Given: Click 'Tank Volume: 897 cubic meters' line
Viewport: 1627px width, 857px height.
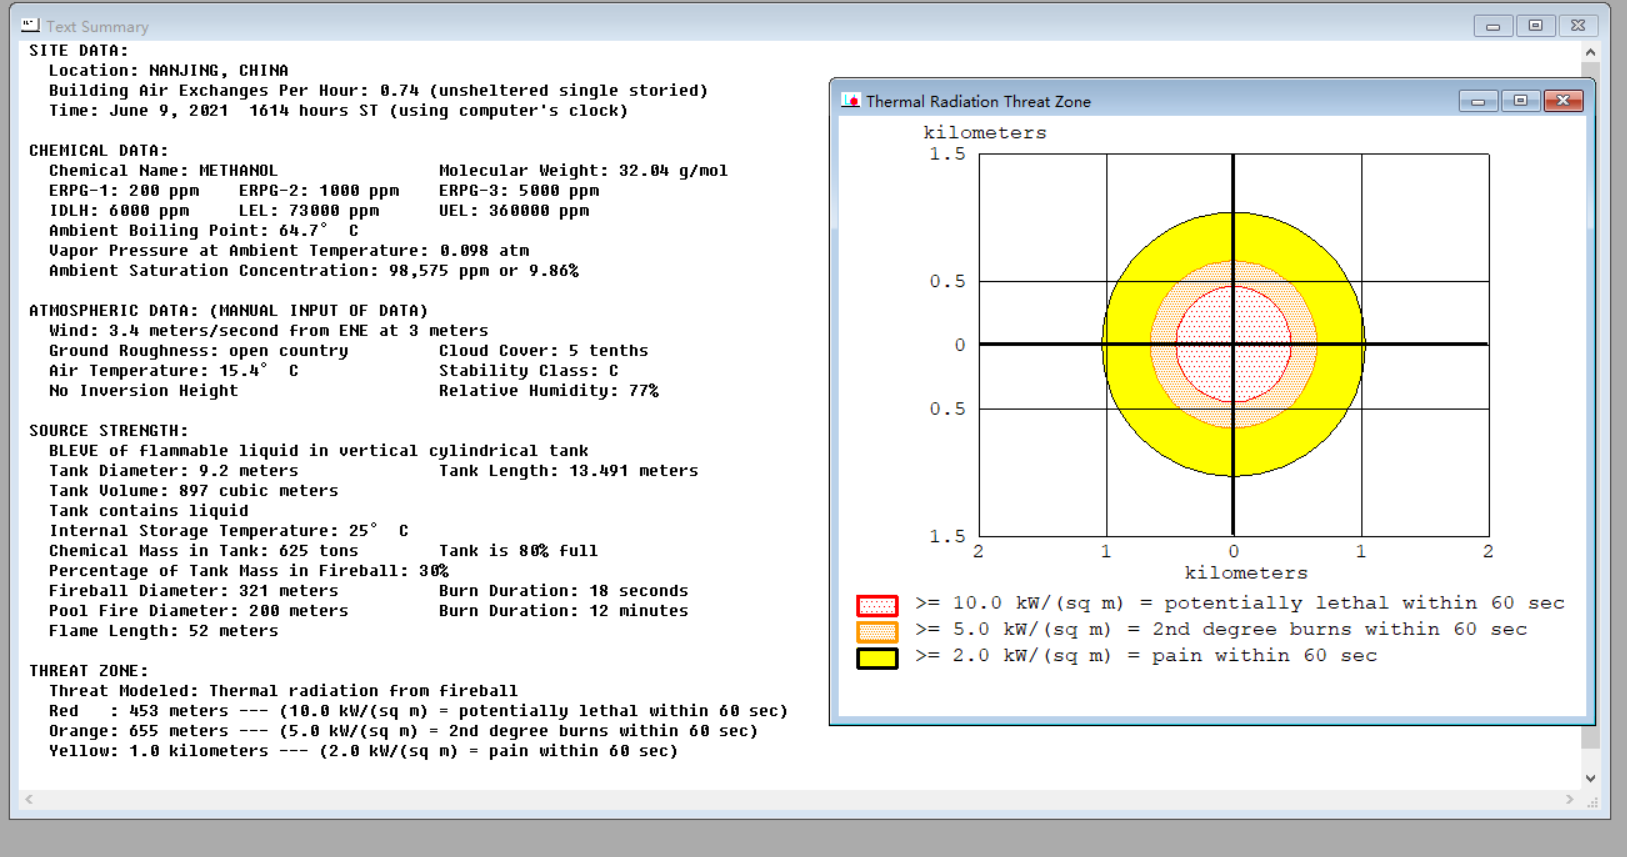Looking at the screenshot, I should pyautogui.click(x=194, y=491).
